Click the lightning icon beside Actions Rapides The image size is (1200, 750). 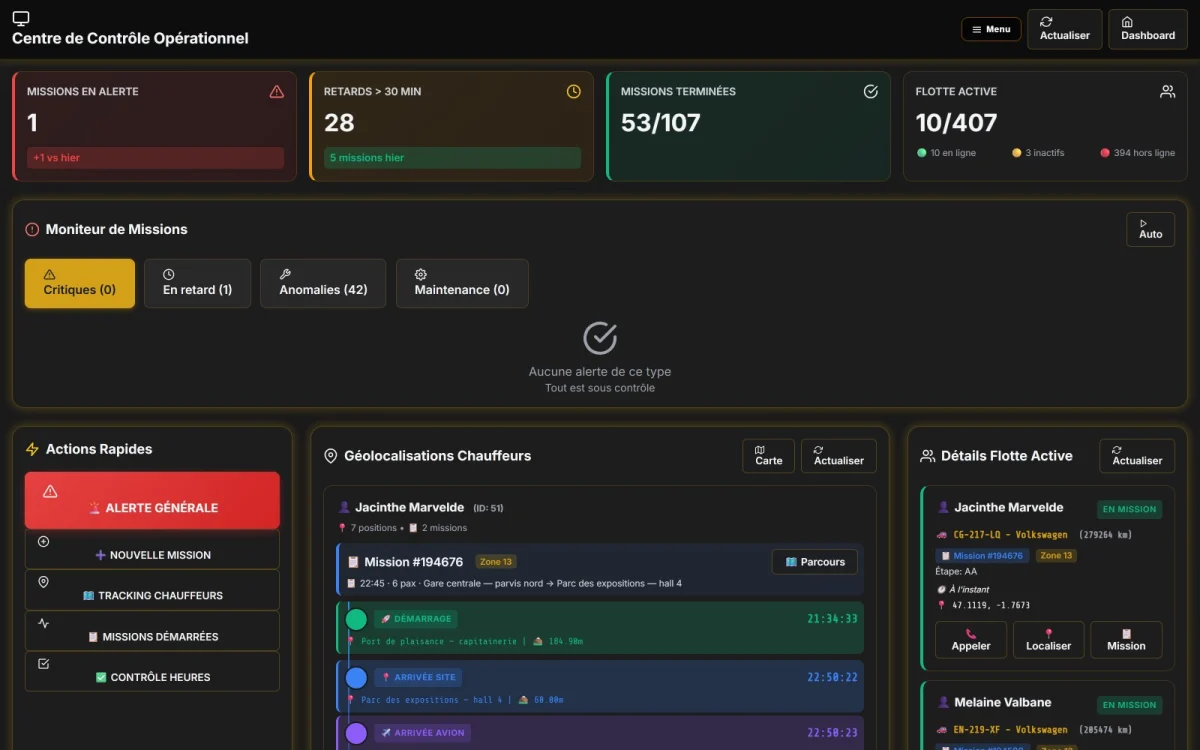(32, 450)
